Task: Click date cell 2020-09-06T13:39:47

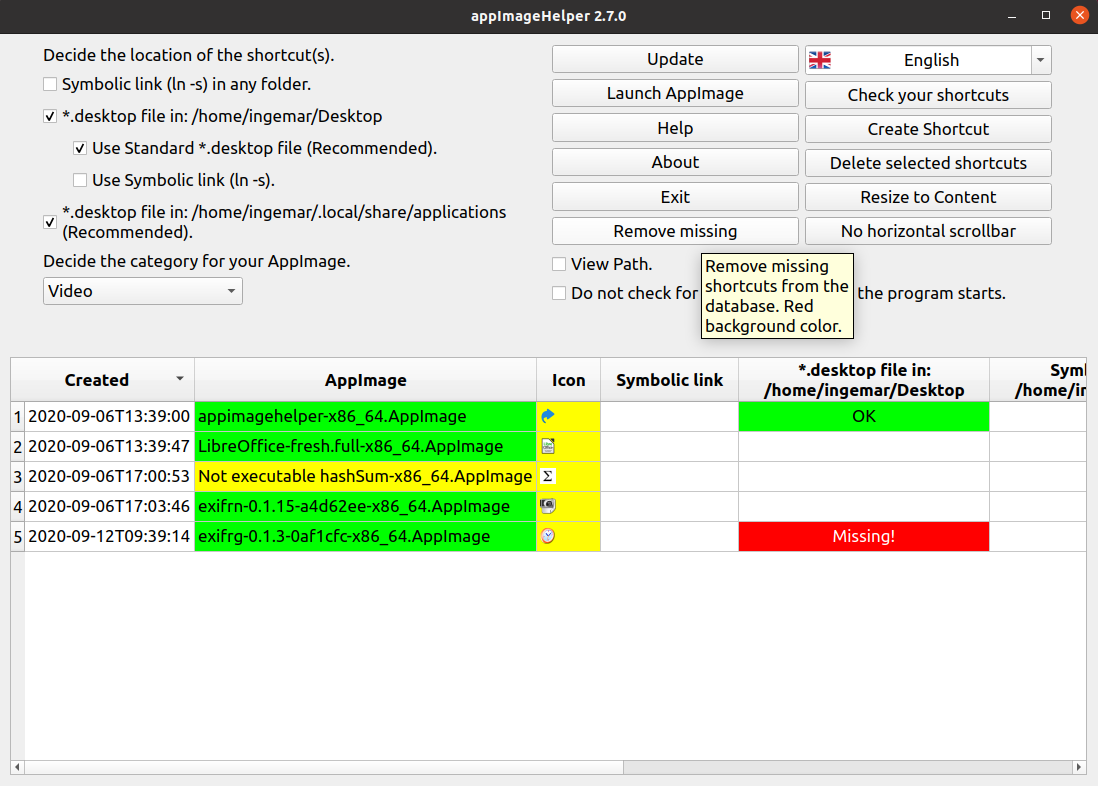Action: click(x=109, y=446)
